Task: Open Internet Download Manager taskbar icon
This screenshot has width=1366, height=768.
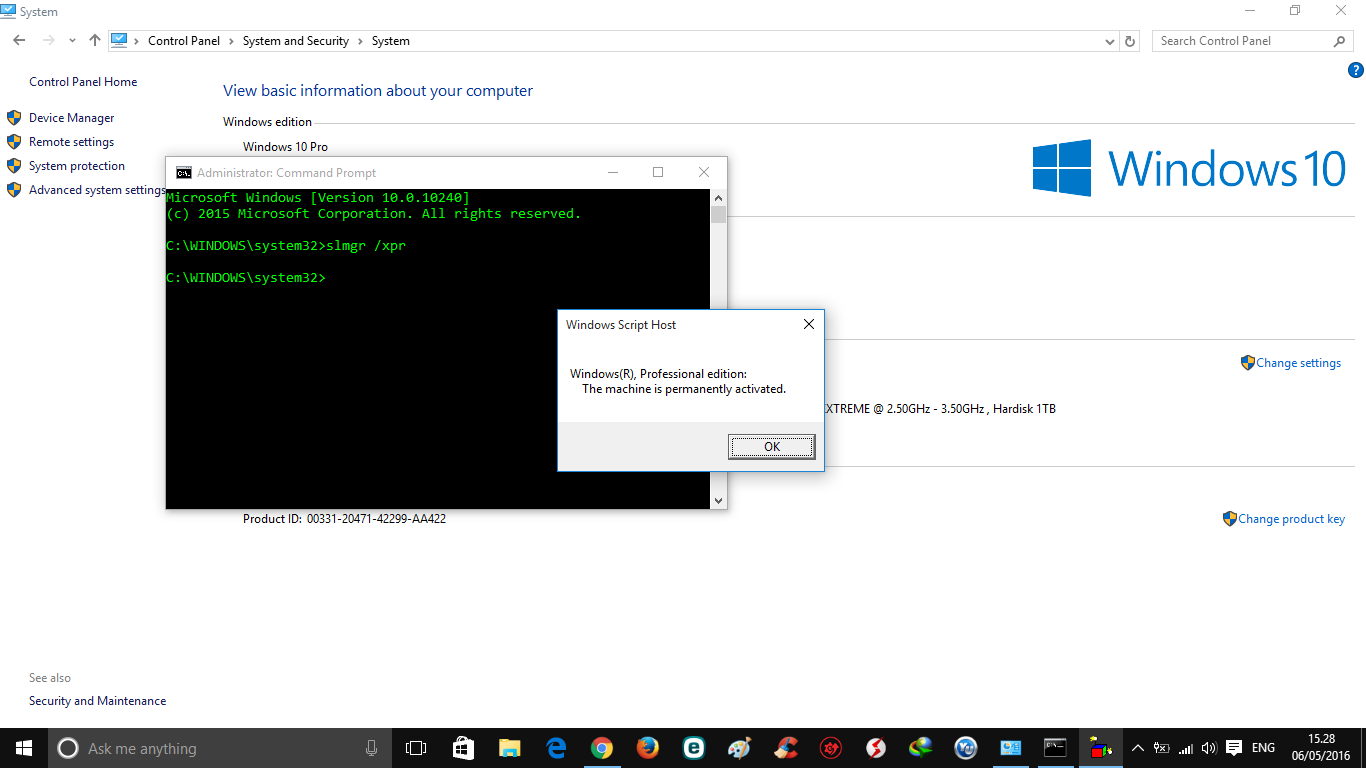Action: [921, 748]
